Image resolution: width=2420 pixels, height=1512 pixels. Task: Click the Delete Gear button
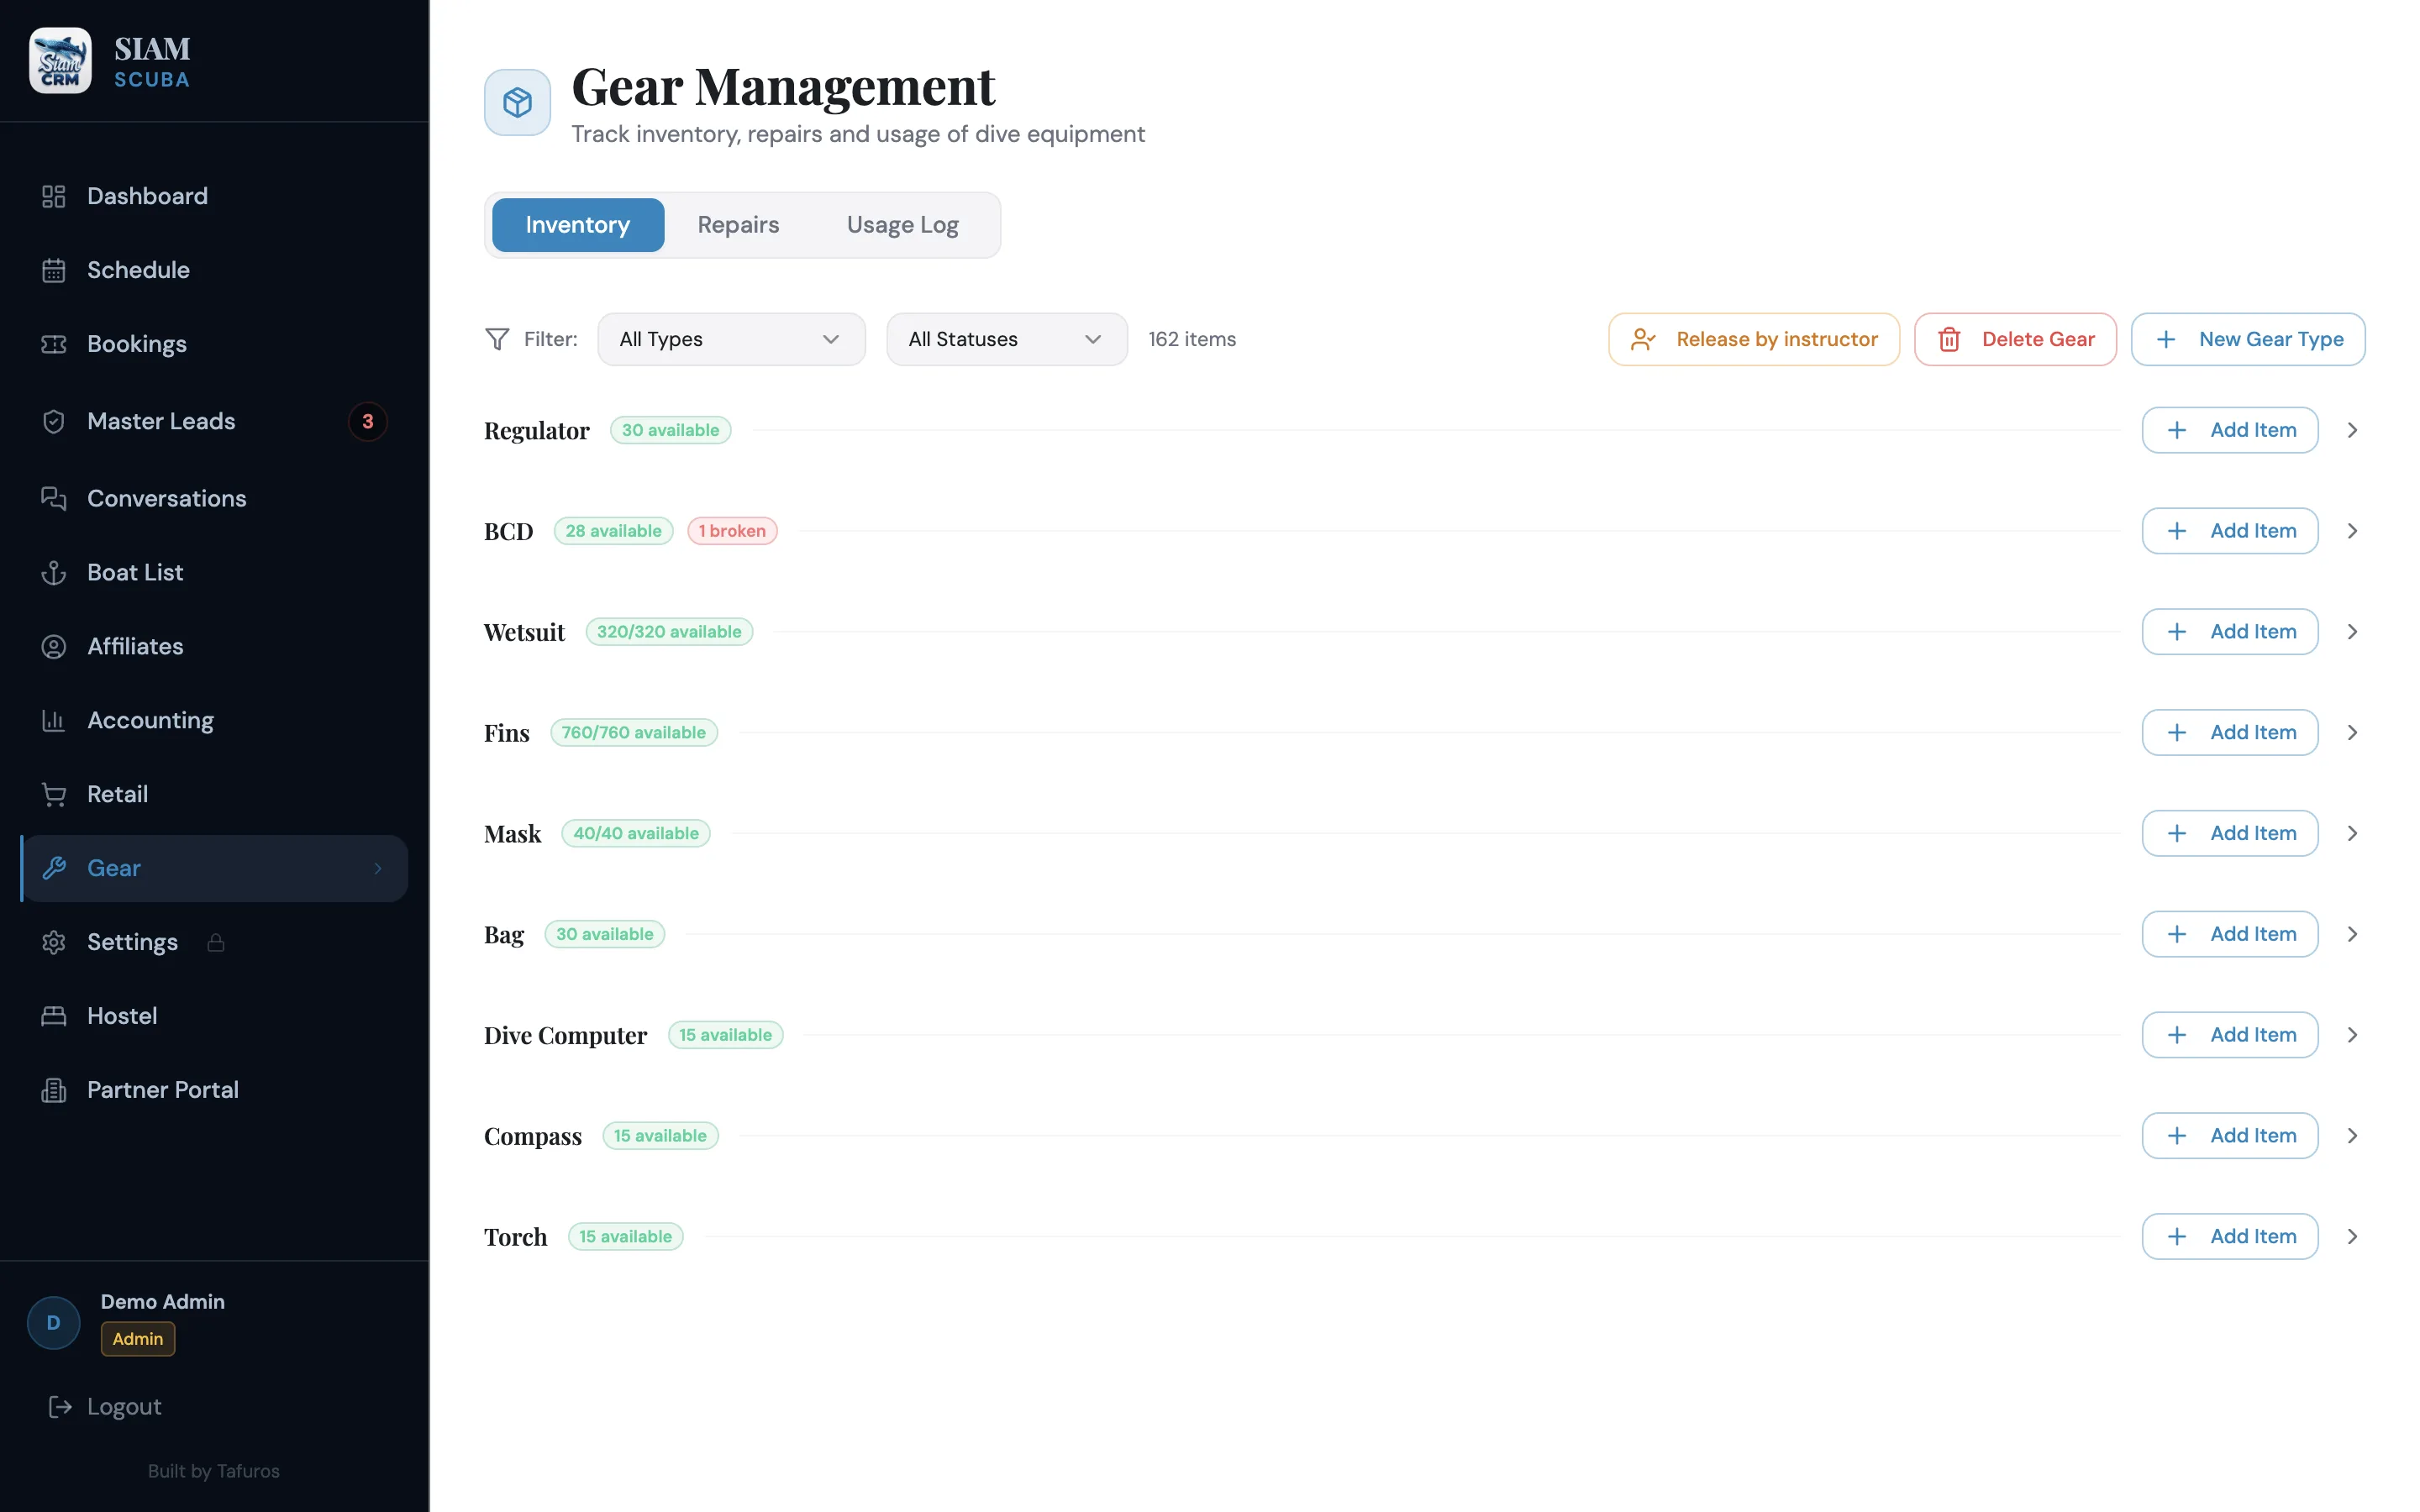pos(2014,339)
